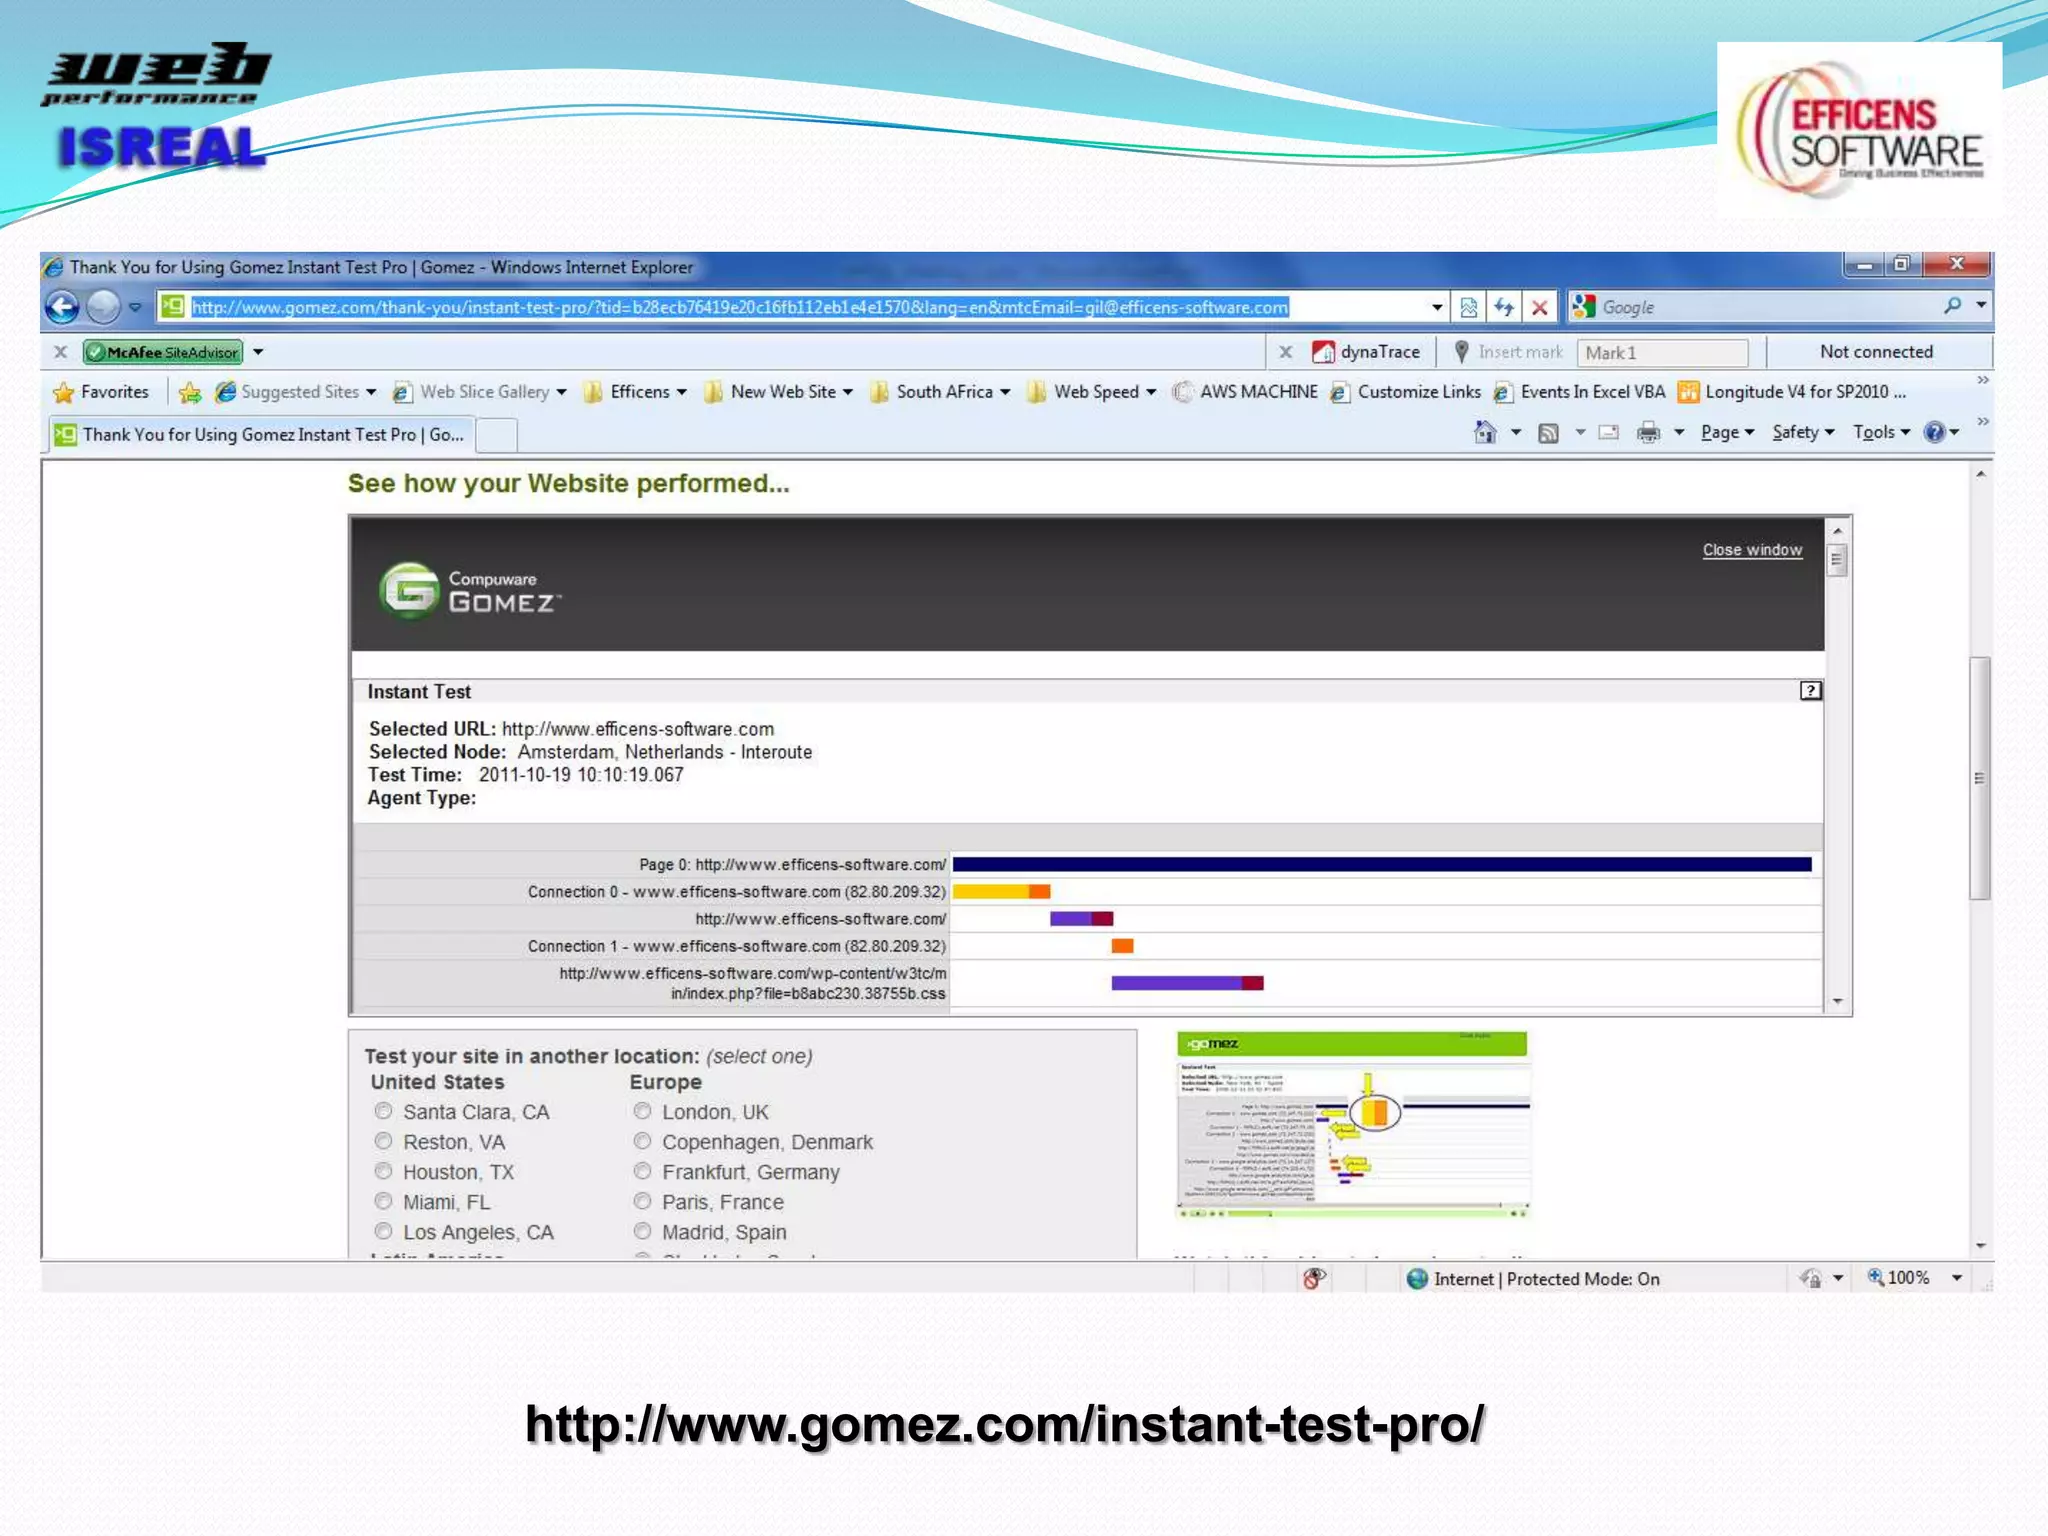Open the zoom level 100% dropdown arrow
Image resolution: width=2048 pixels, height=1536 pixels.
coord(1957,1278)
